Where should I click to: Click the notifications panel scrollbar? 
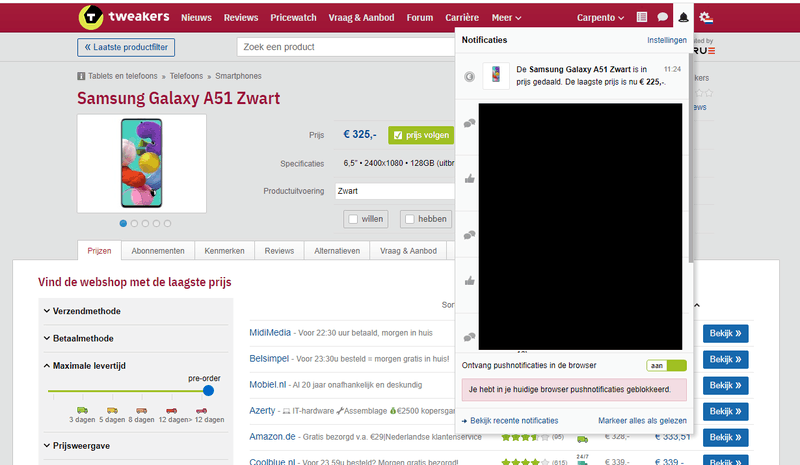pos(691,158)
